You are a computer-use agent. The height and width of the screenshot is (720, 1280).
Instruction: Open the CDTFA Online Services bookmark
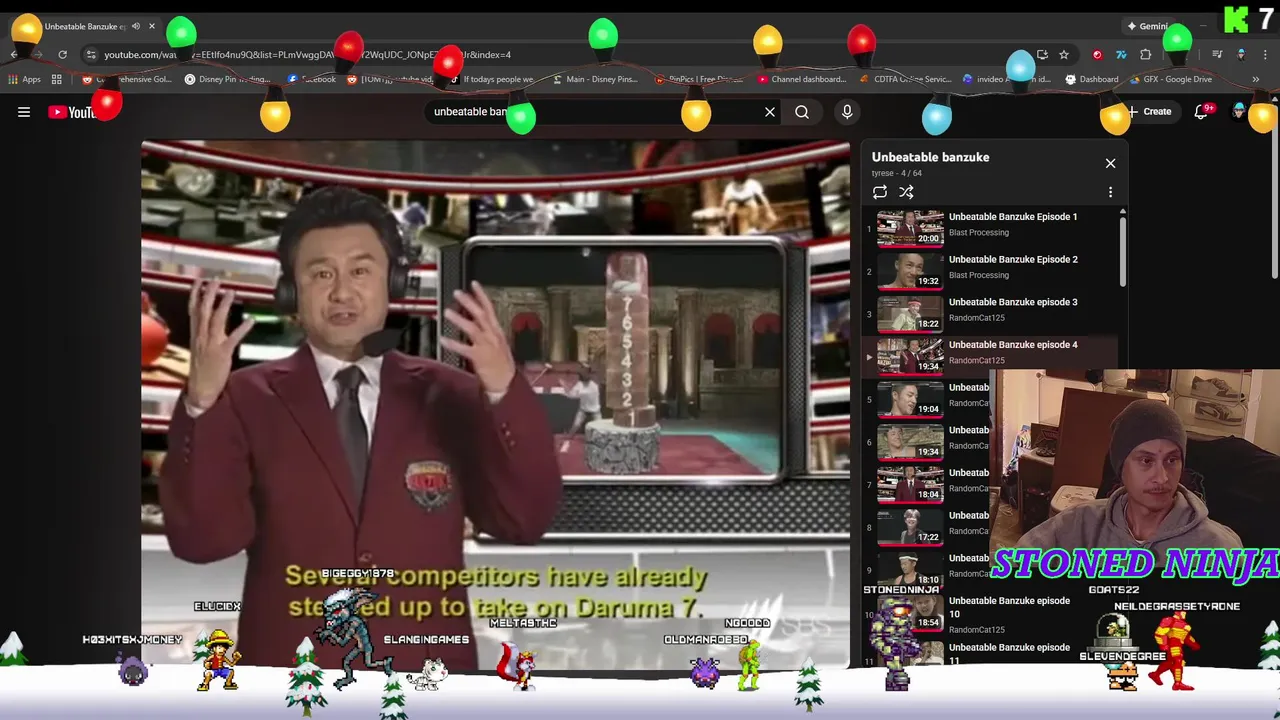[905, 79]
